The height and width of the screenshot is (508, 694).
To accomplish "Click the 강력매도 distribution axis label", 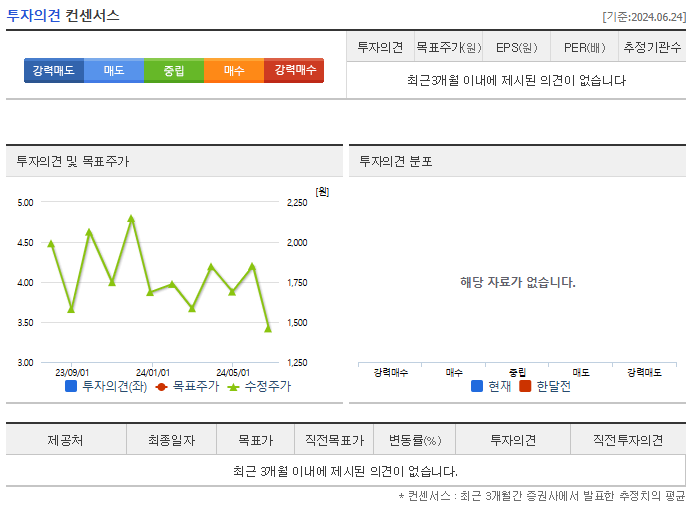I will coord(644,372).
